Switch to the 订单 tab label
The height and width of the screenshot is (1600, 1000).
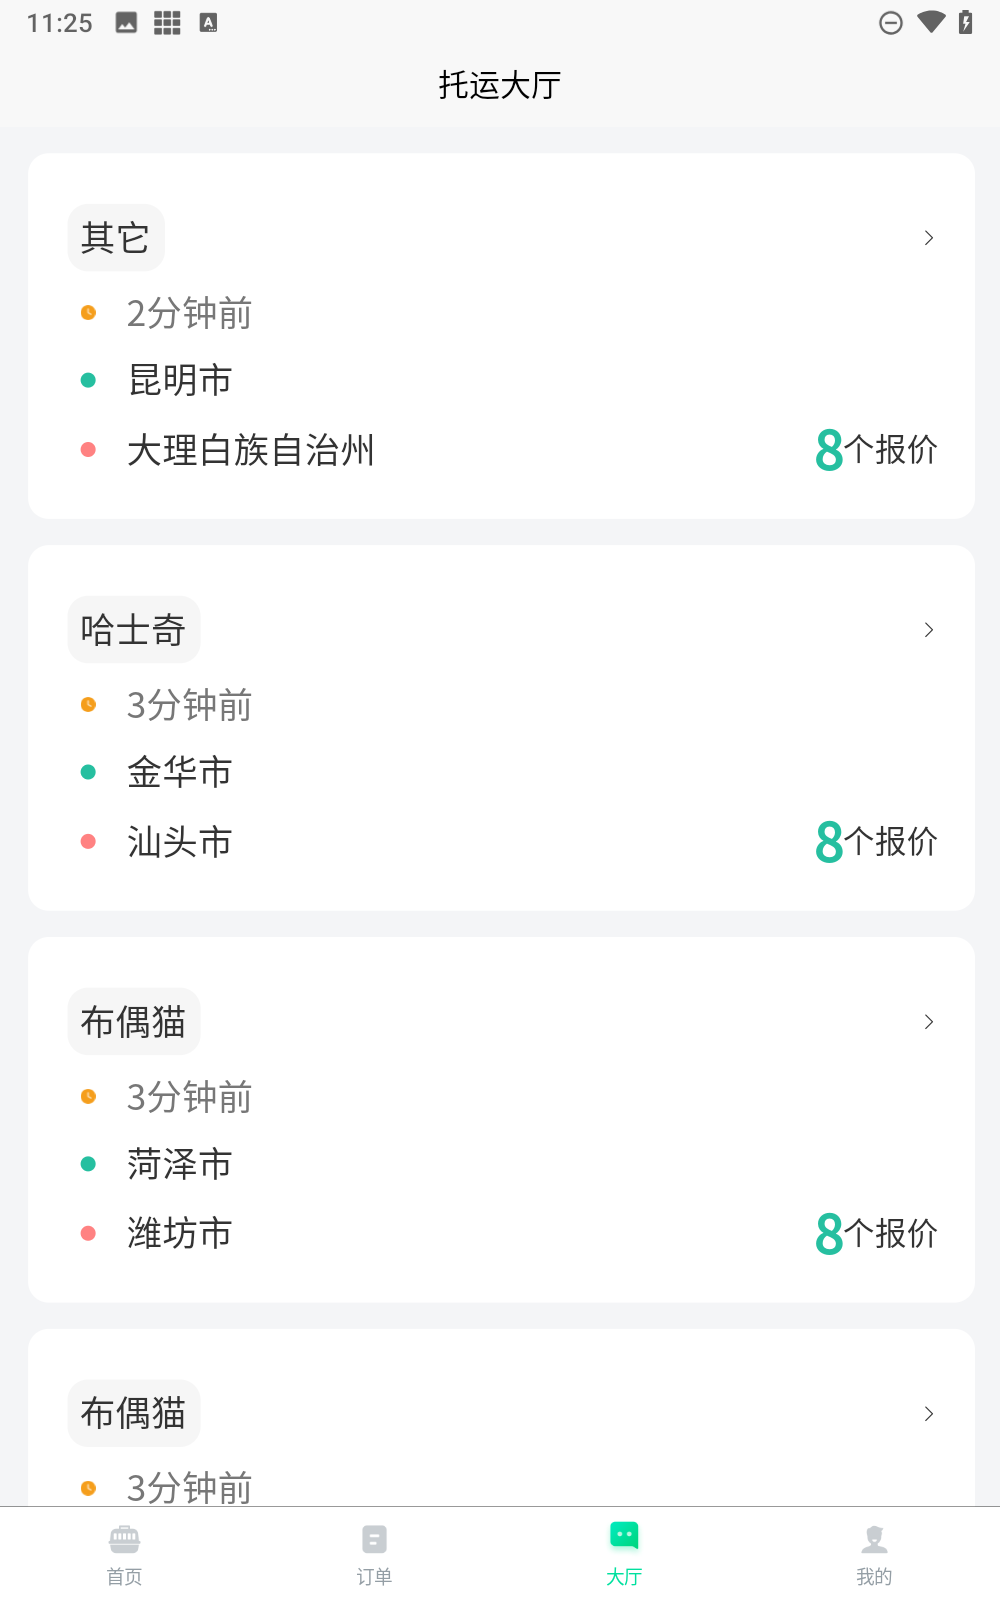pyautogui.click(x=374, y=1577)
